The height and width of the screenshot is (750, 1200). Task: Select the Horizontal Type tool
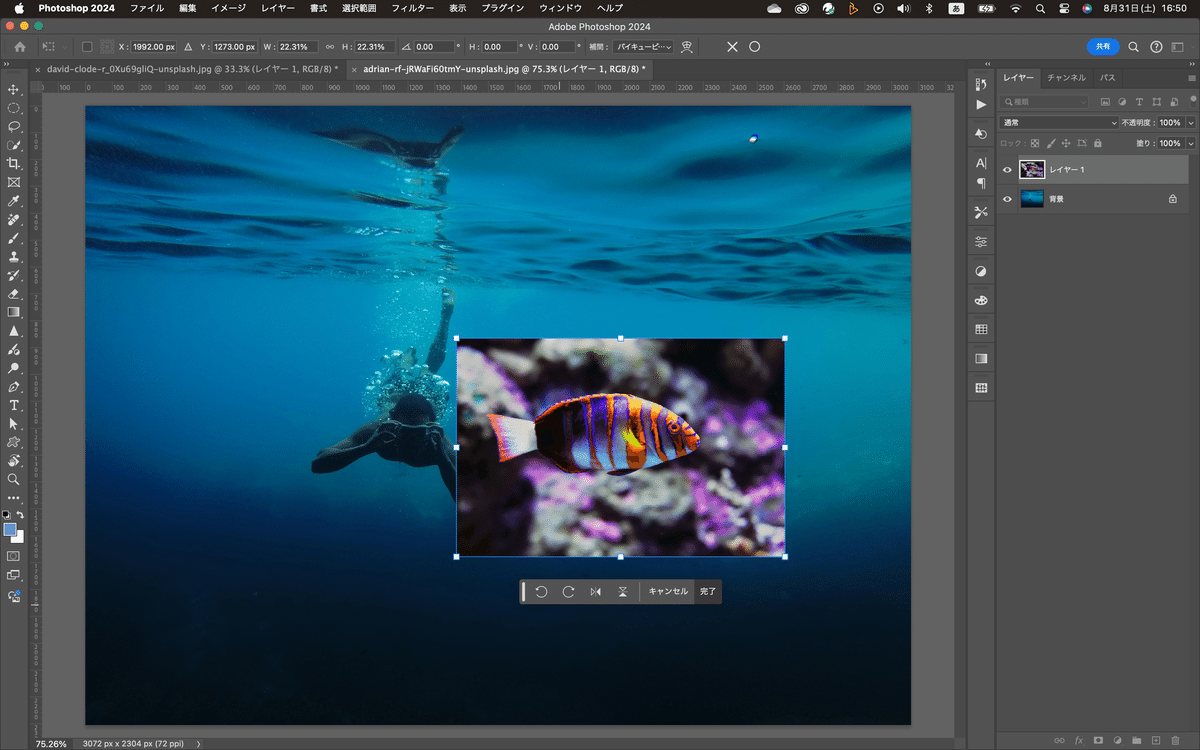(14, 405)
